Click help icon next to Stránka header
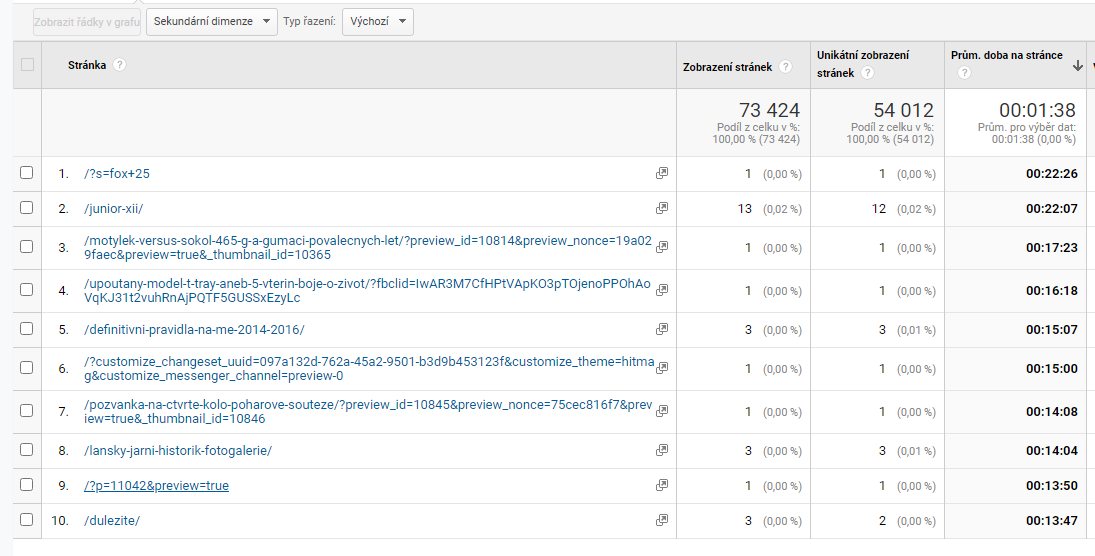Screen dimensions: 1095x556 [x=119, y=65]
